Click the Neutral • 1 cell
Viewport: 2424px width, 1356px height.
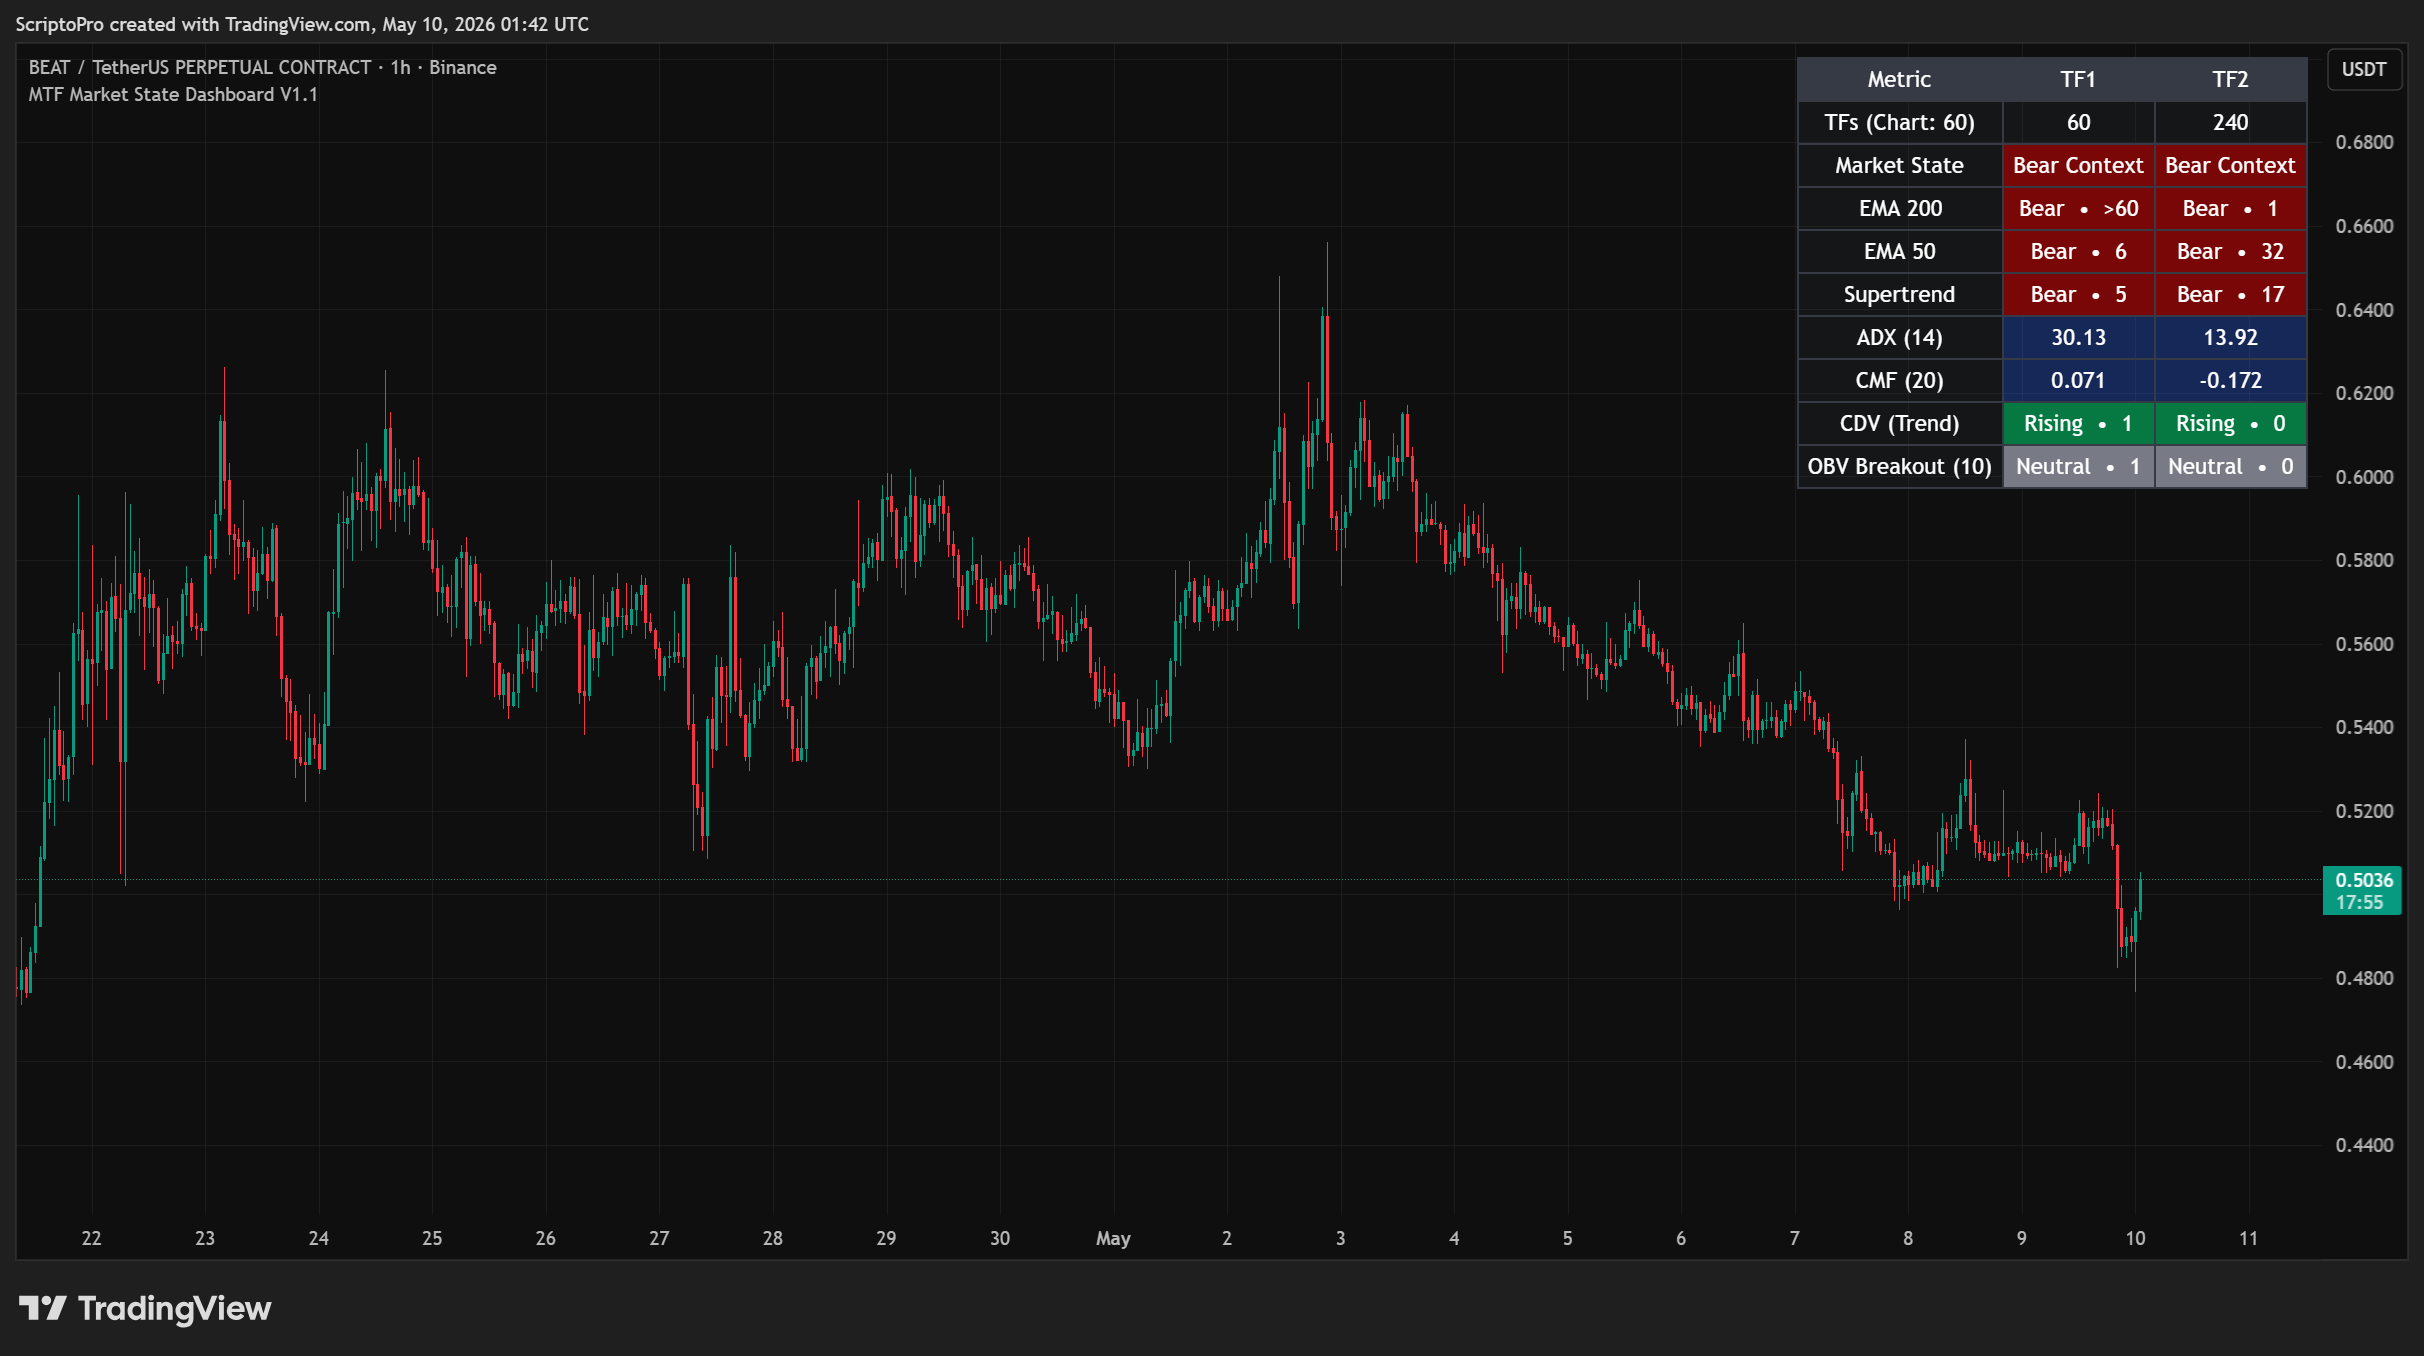[x=2078, y=466]
